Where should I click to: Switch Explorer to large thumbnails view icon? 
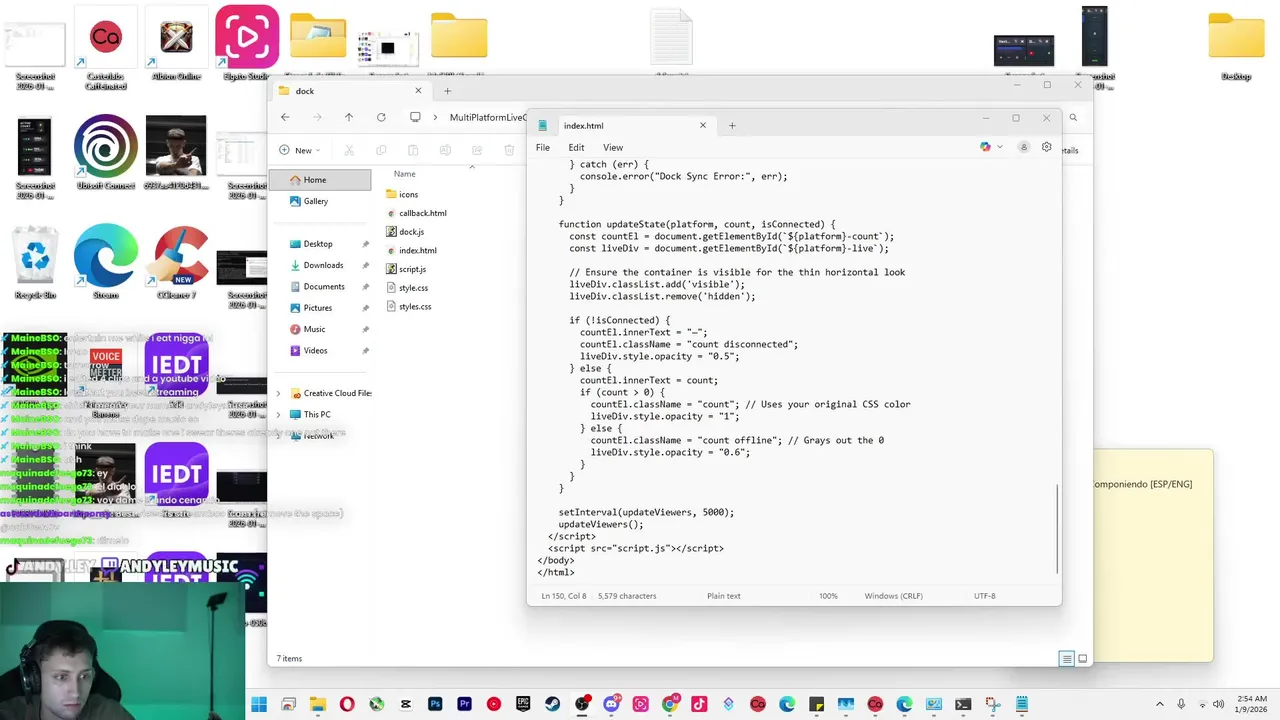[x=1082, y=658]
